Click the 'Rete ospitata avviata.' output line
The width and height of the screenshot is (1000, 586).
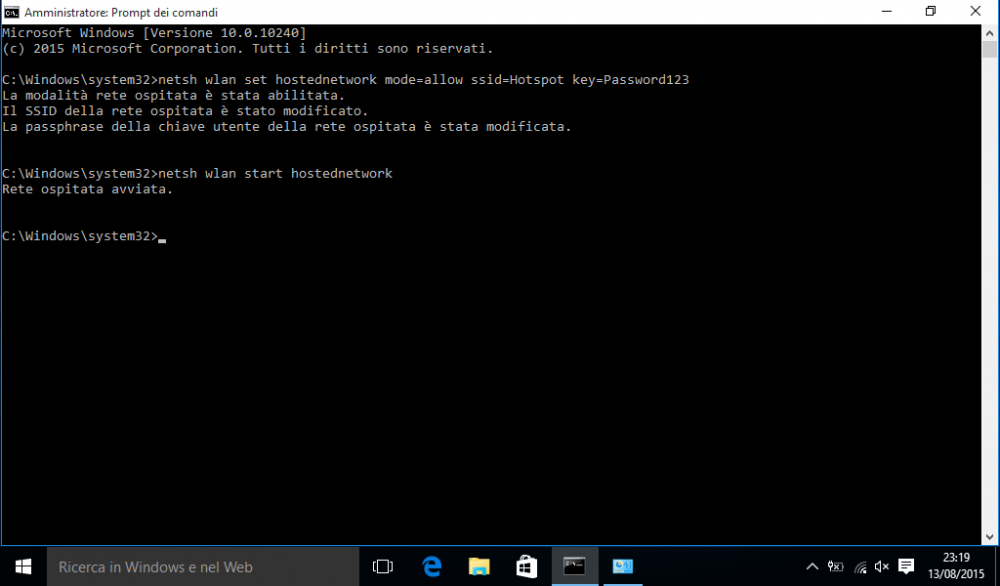(87, 189)
